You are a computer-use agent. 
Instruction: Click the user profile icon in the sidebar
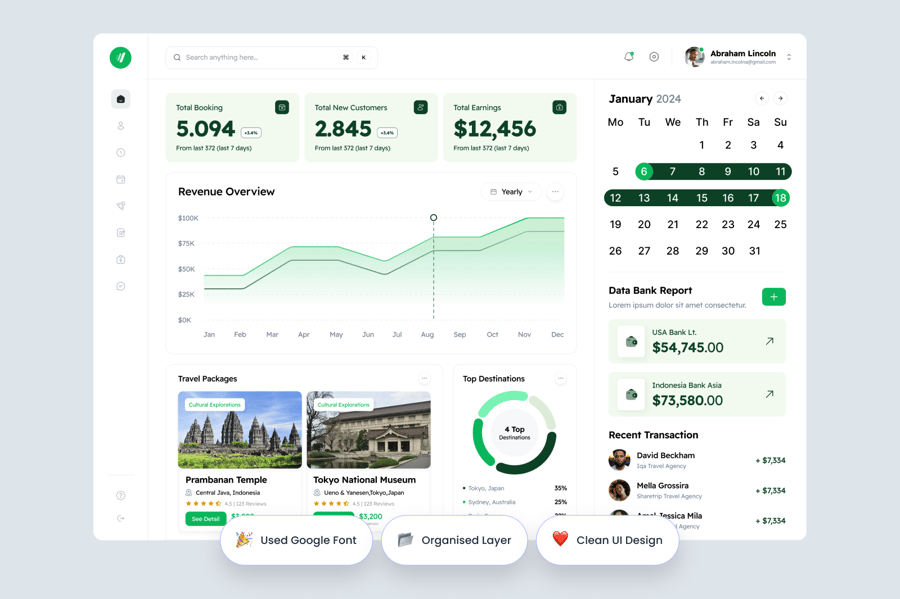[x=121, y=126]
